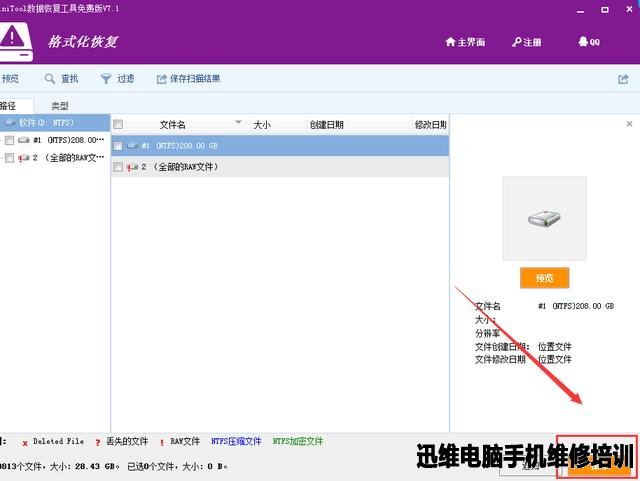
Task: Click 保存扫描结果 save scan results
Action: 189,79
